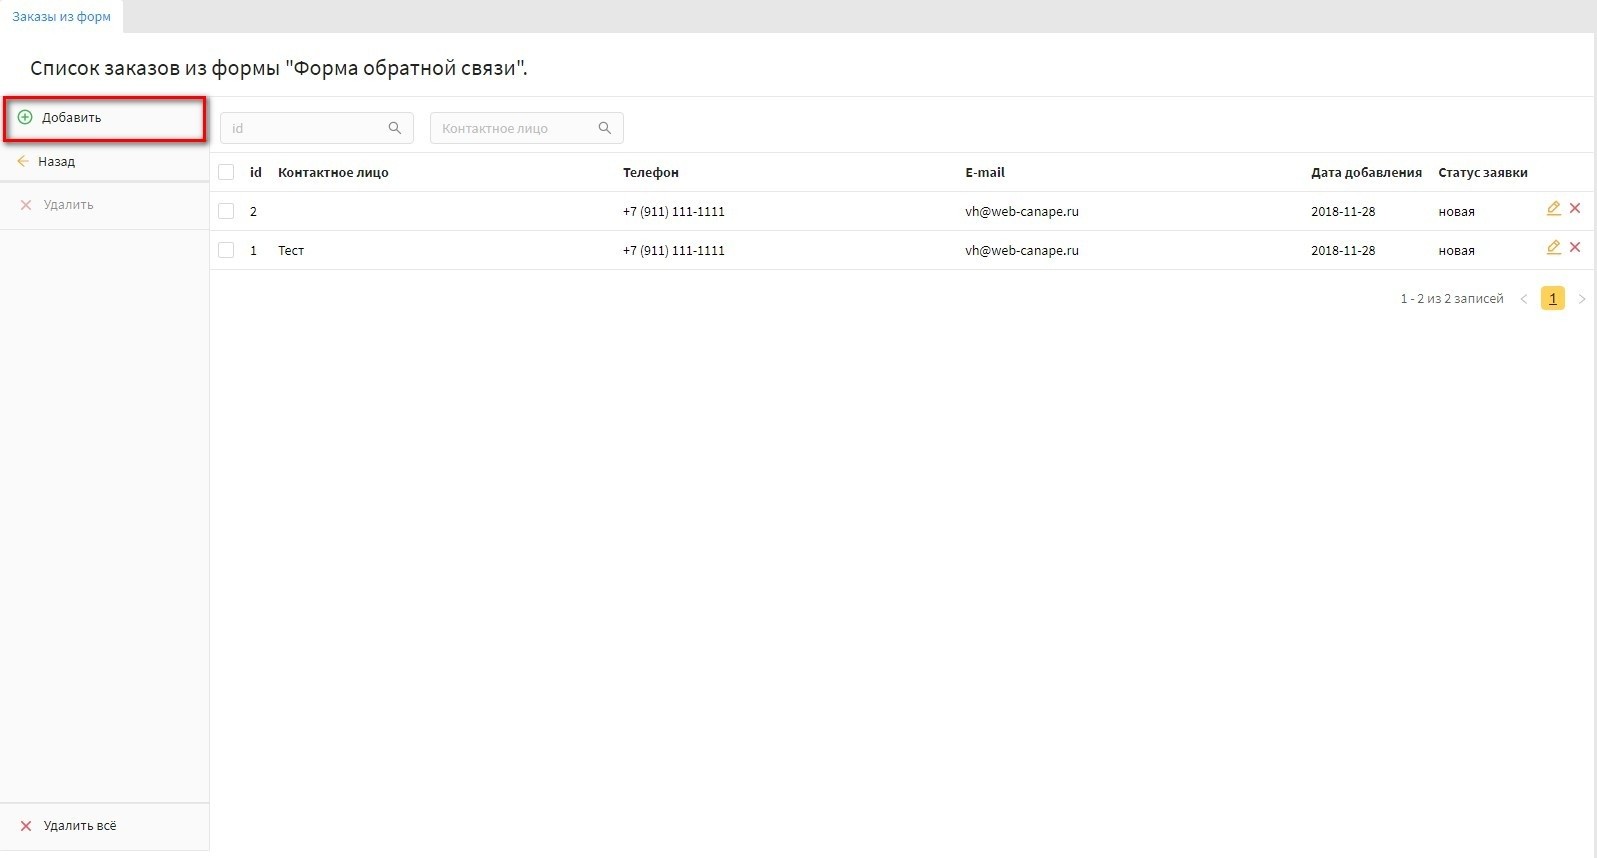Go to the next page using the right chevron
The width and height of the screenshot is (1597, 858).
pyautogui.click(x=1581, y=299)
